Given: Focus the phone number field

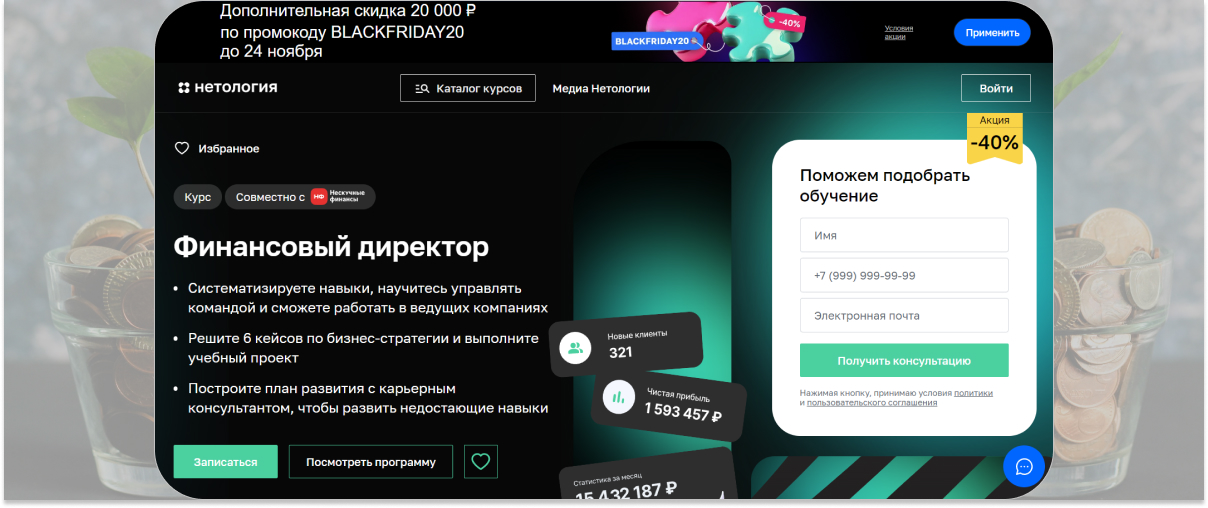Looking at the screenshot, I should [904, 275].
